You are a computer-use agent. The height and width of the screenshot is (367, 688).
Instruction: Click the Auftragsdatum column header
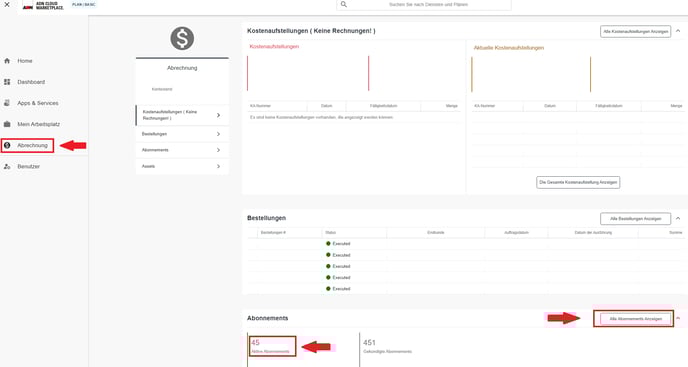click(x=516, y=232)
